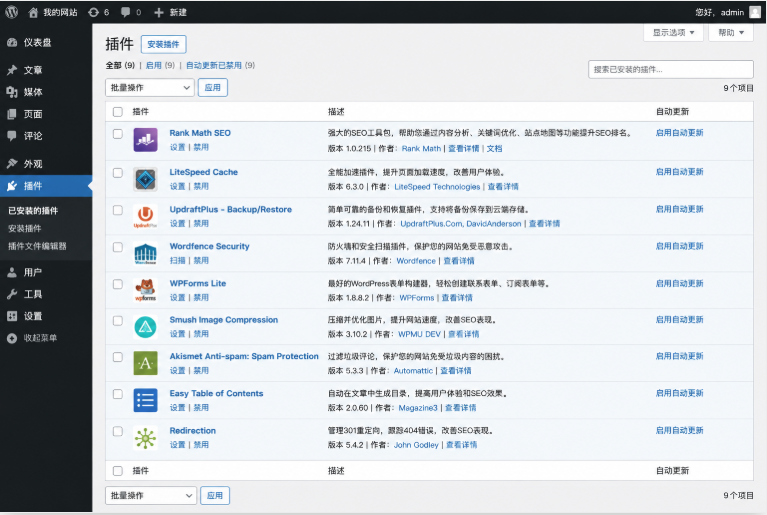Click the 用户 user icon in sidebar
767x515 pixels.
coord(12,272)
